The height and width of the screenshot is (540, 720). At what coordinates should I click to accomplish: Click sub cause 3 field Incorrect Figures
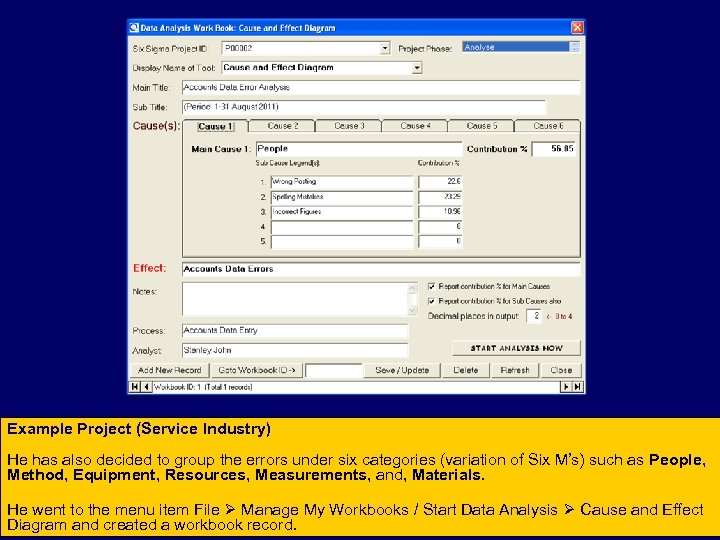[342, 212]
